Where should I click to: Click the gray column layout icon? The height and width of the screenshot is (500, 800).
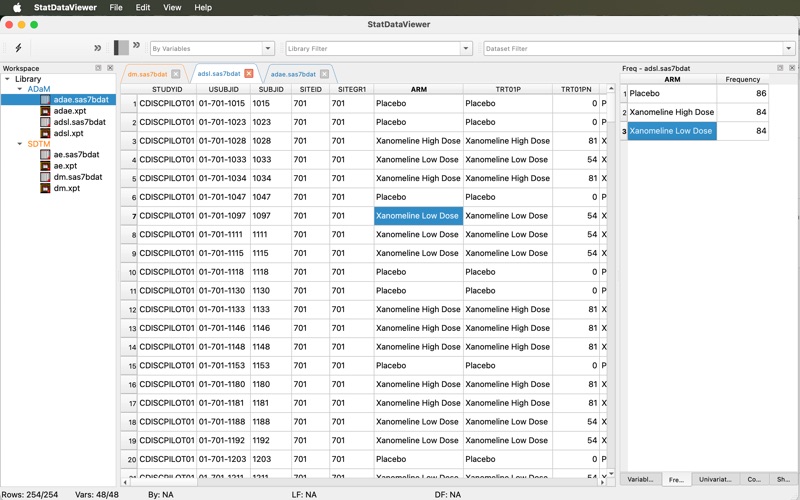click(x=121, y=47)
